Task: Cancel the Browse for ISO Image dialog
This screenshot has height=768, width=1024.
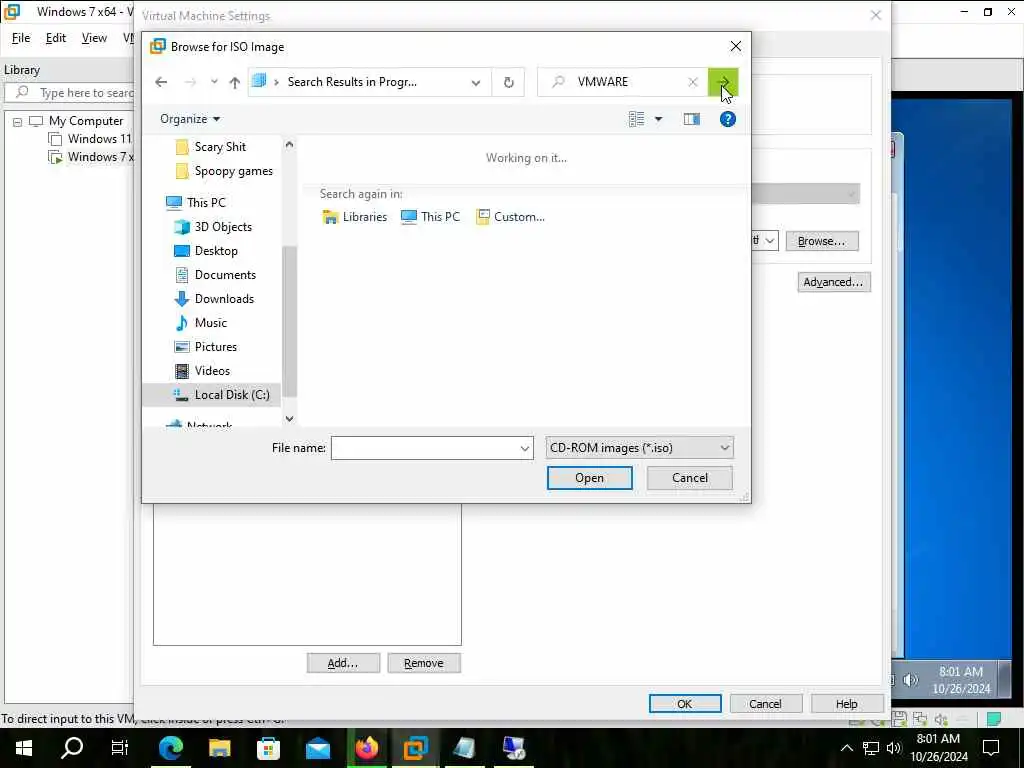Action: click(690, 478)
